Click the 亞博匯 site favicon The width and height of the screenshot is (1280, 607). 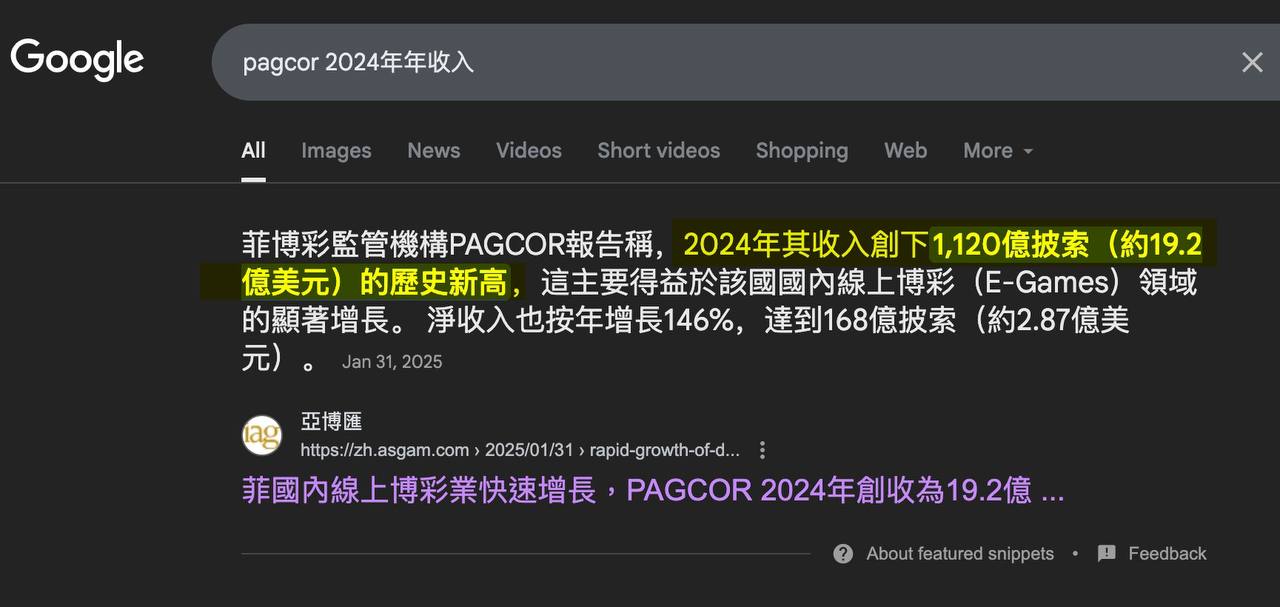(262, 435)
